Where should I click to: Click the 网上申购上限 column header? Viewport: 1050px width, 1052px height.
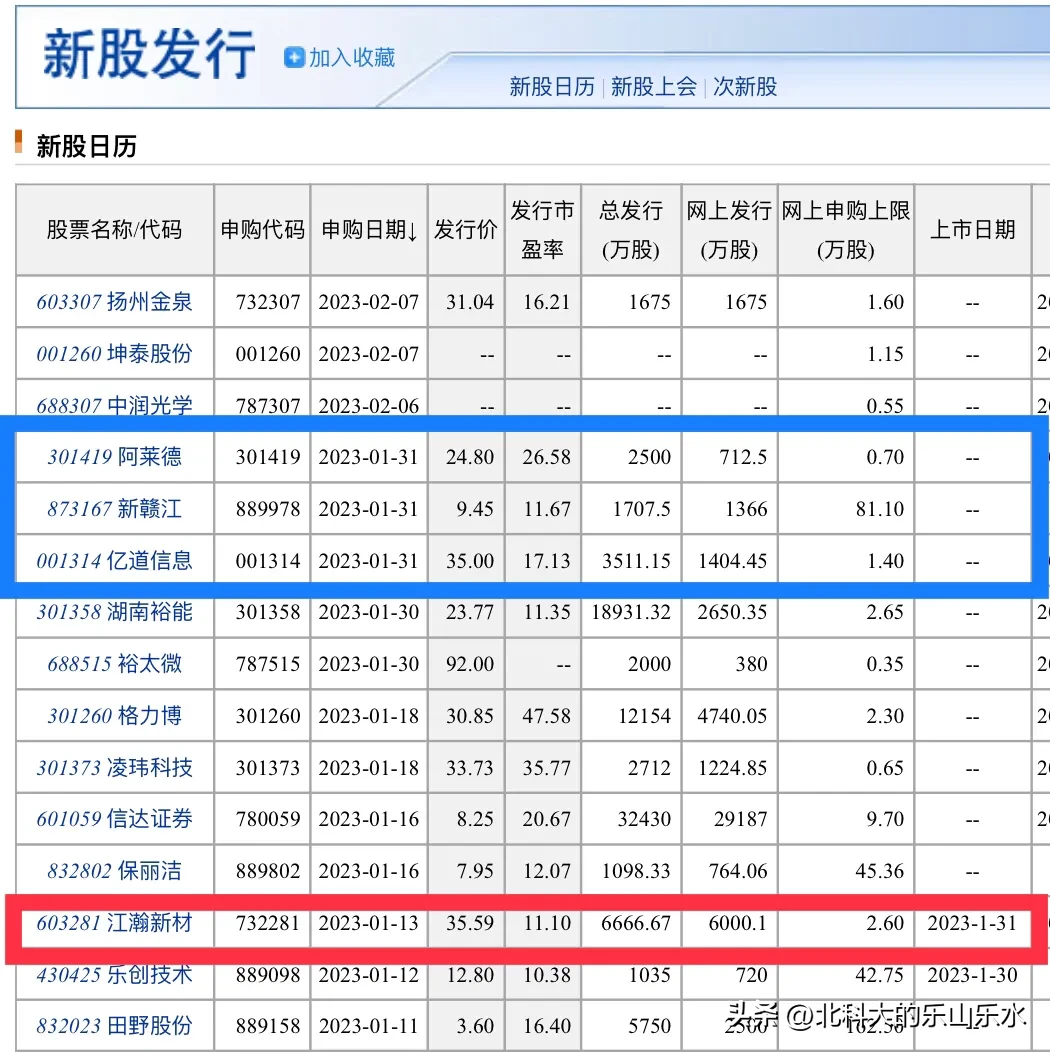(845, 229)
